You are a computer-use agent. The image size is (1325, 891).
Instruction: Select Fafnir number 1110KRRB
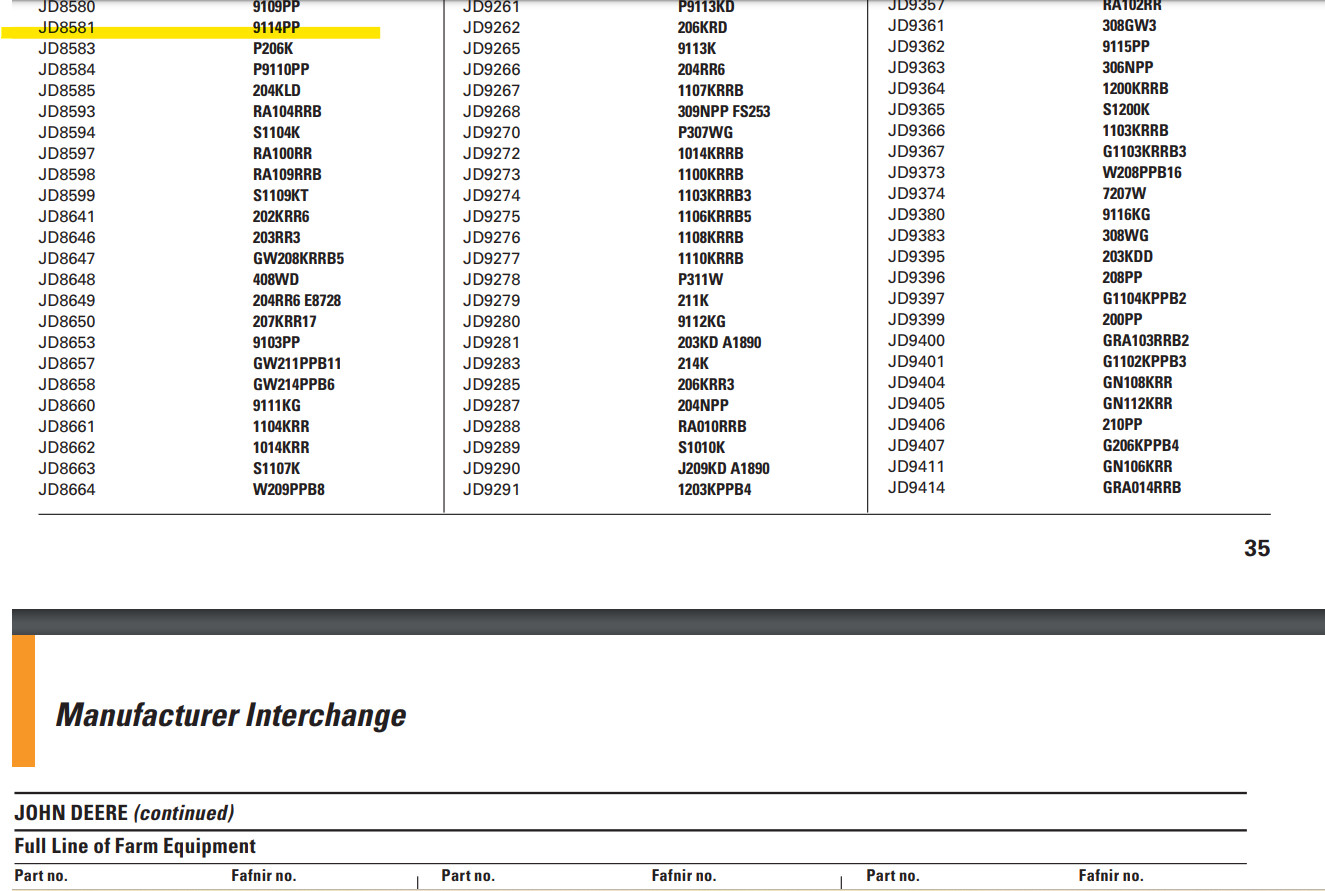pos(711,259)
